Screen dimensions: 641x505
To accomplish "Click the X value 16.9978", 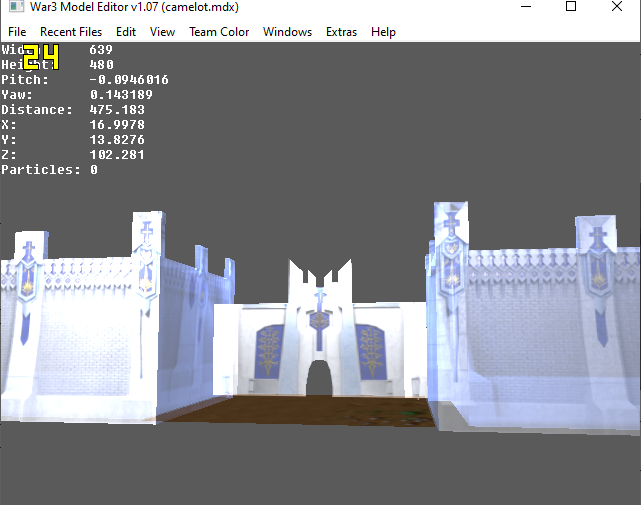I will pos(117,125).
